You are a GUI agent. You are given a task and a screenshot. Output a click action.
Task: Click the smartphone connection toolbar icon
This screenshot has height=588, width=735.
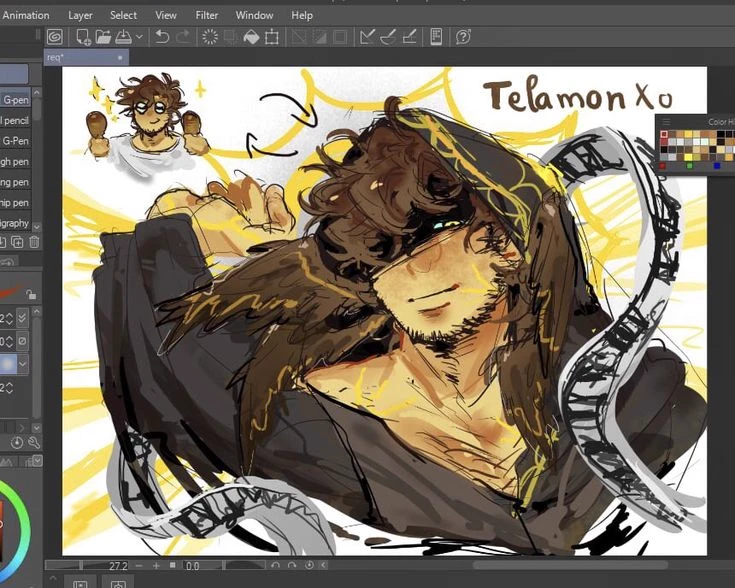(436, 37)
